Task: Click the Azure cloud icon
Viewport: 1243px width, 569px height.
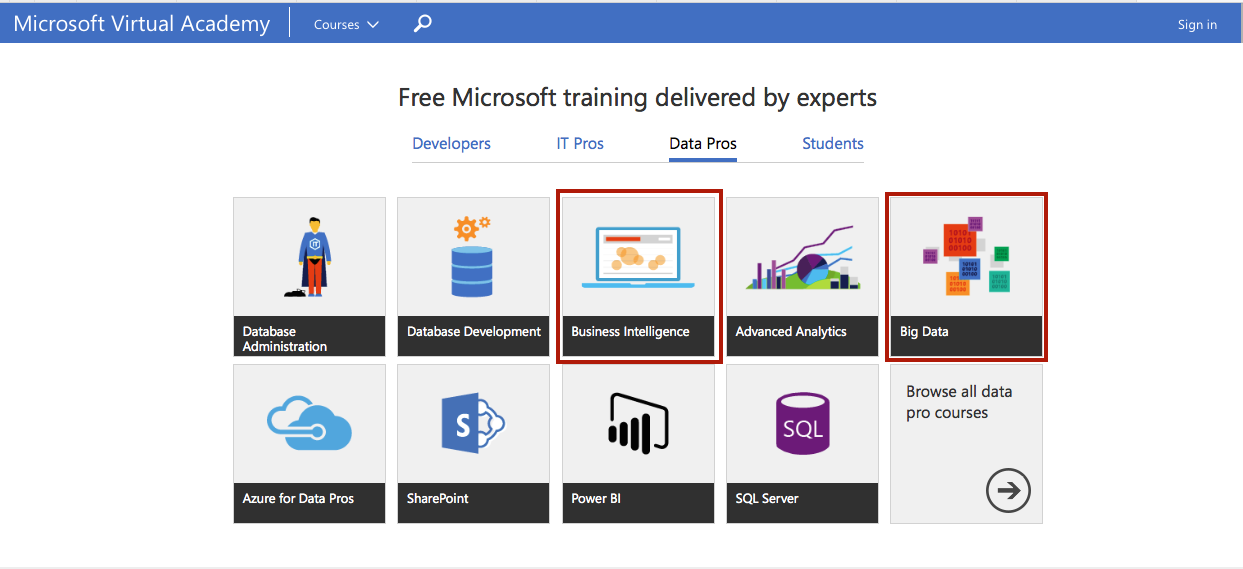Action: coord(309,423)
